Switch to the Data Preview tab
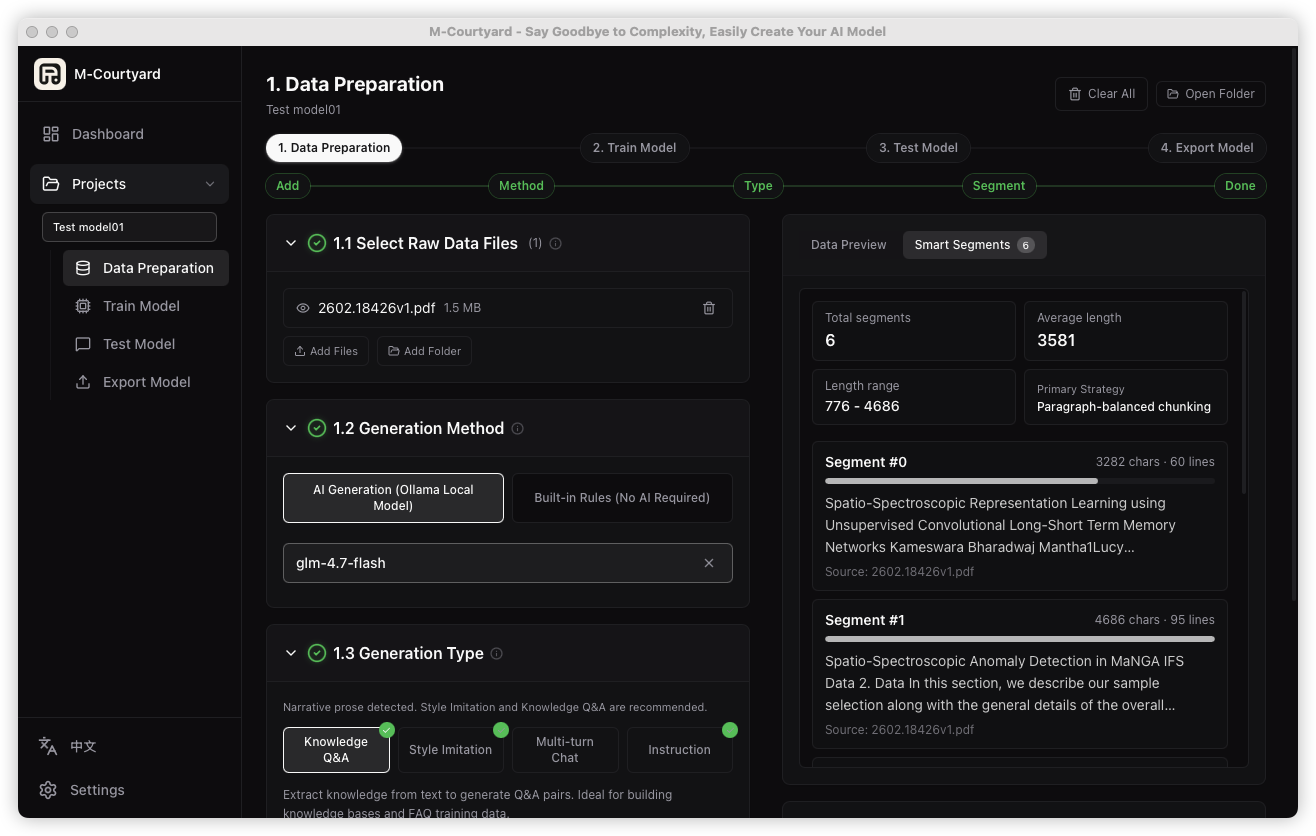Screen dimensions: 1316x836 click(x=848, y=245)
